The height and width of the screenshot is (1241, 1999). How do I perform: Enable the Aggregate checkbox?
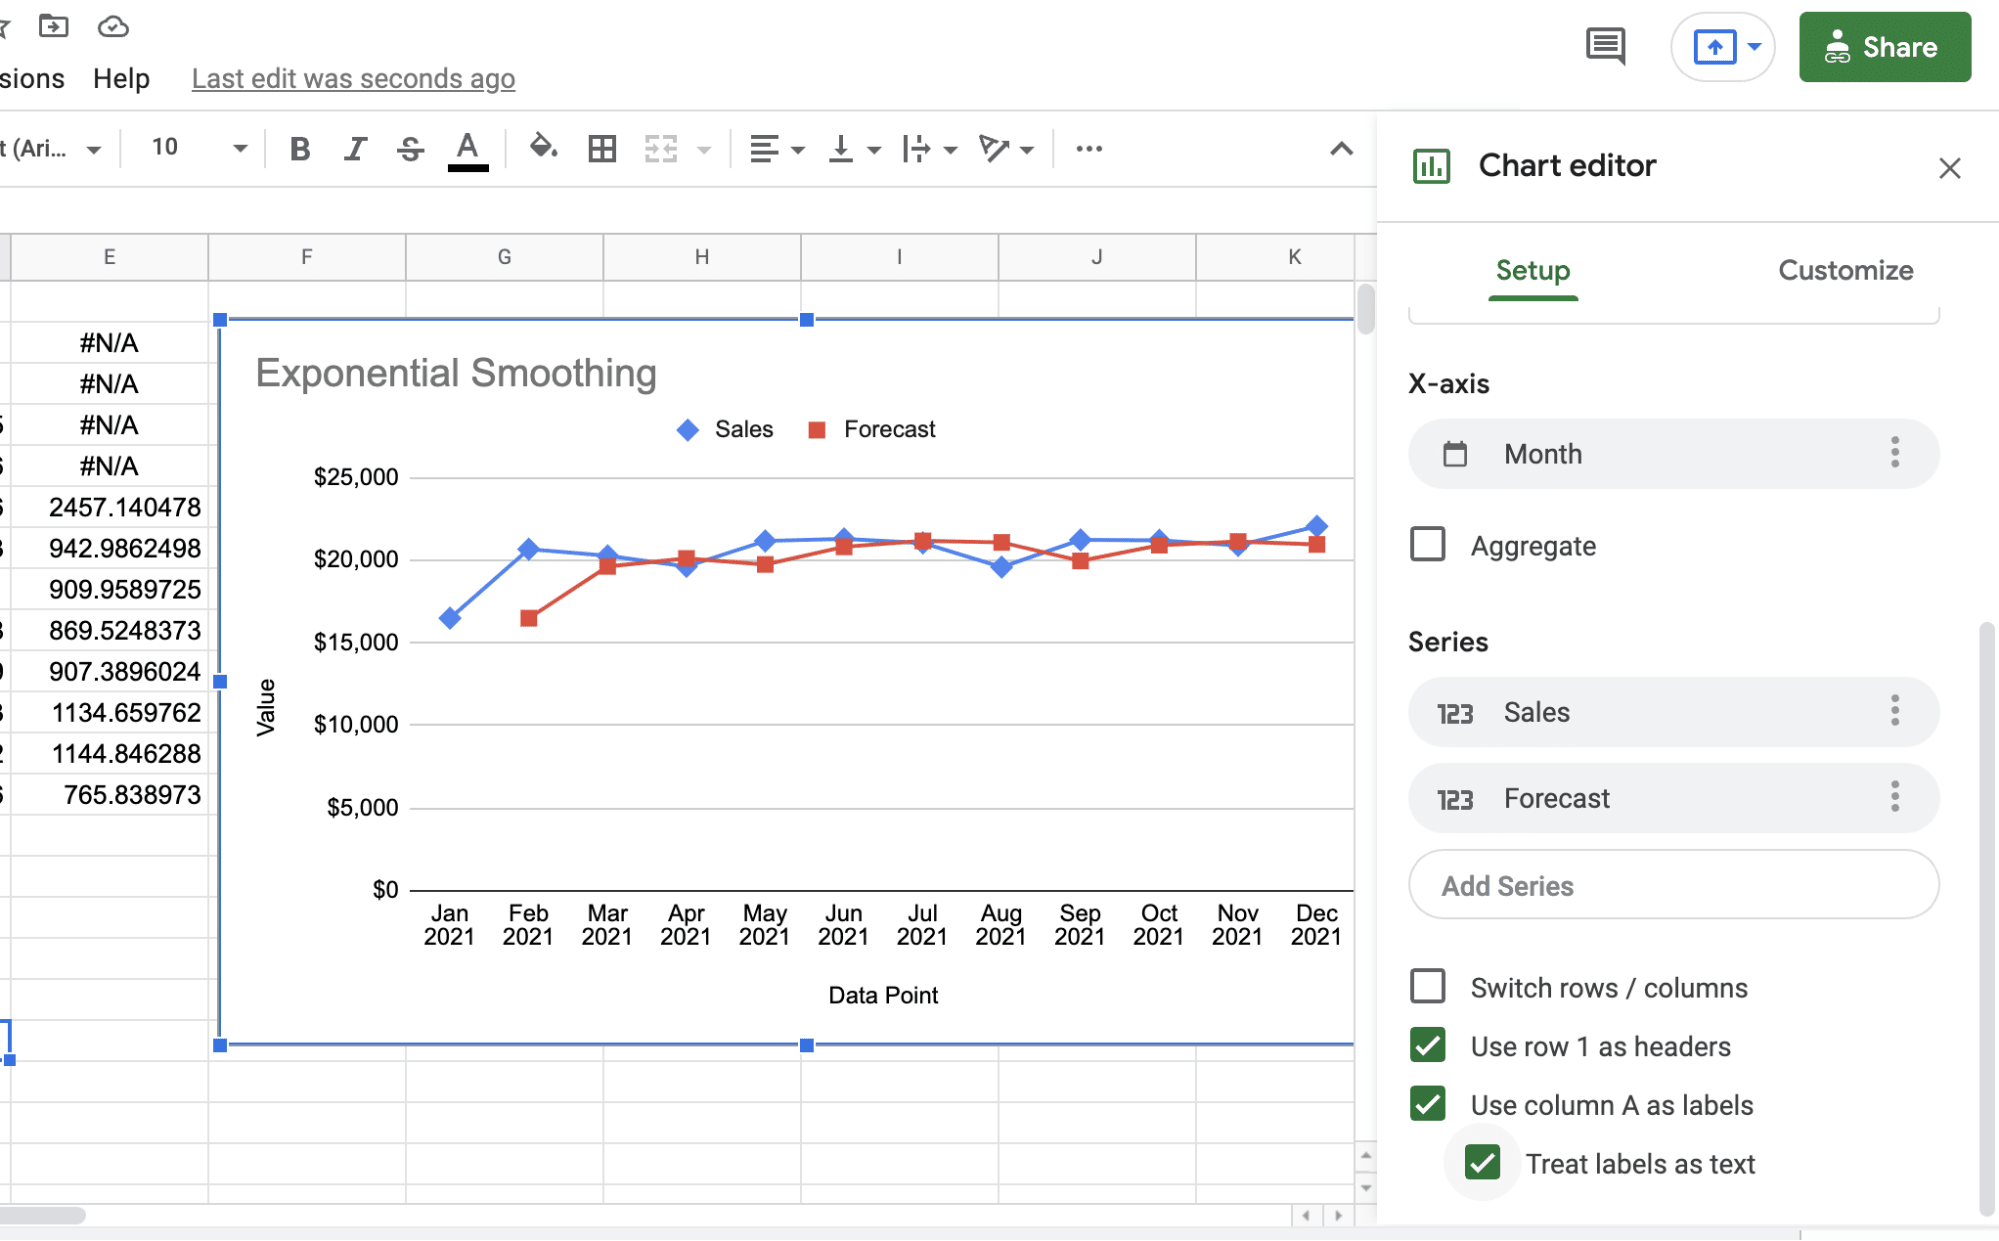click(x=1427, y=545)
